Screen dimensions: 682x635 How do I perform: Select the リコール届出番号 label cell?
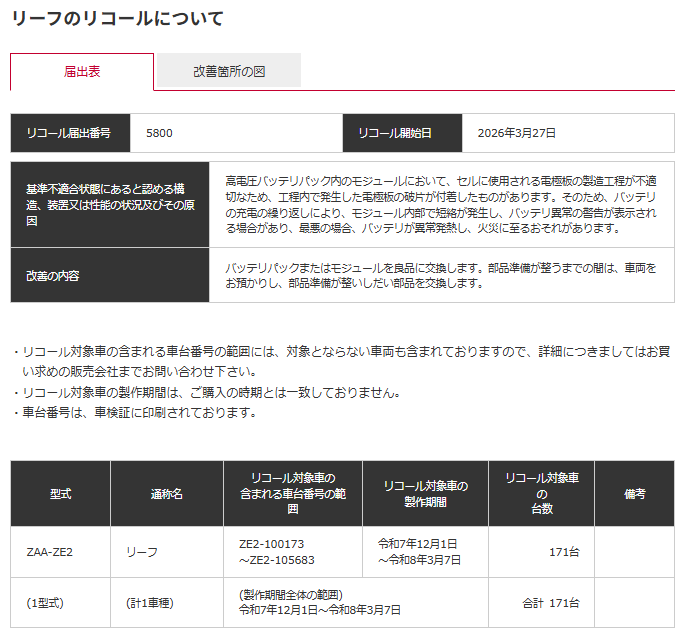[x=69, y=133]
